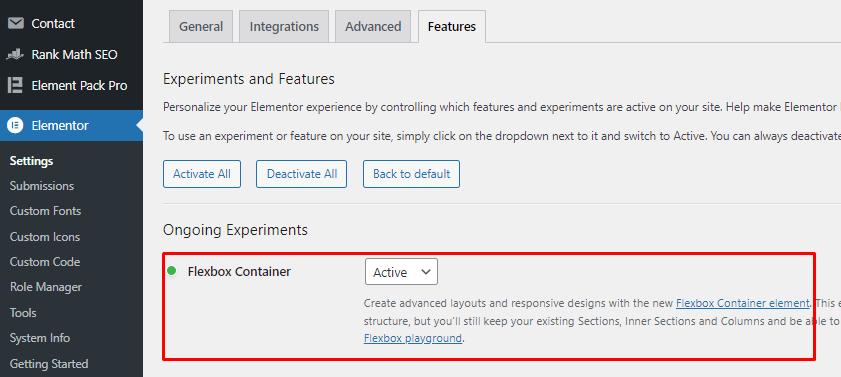Open Tools submenu item
This screenshot has height=377, width=841.
[x=23, y=313]
